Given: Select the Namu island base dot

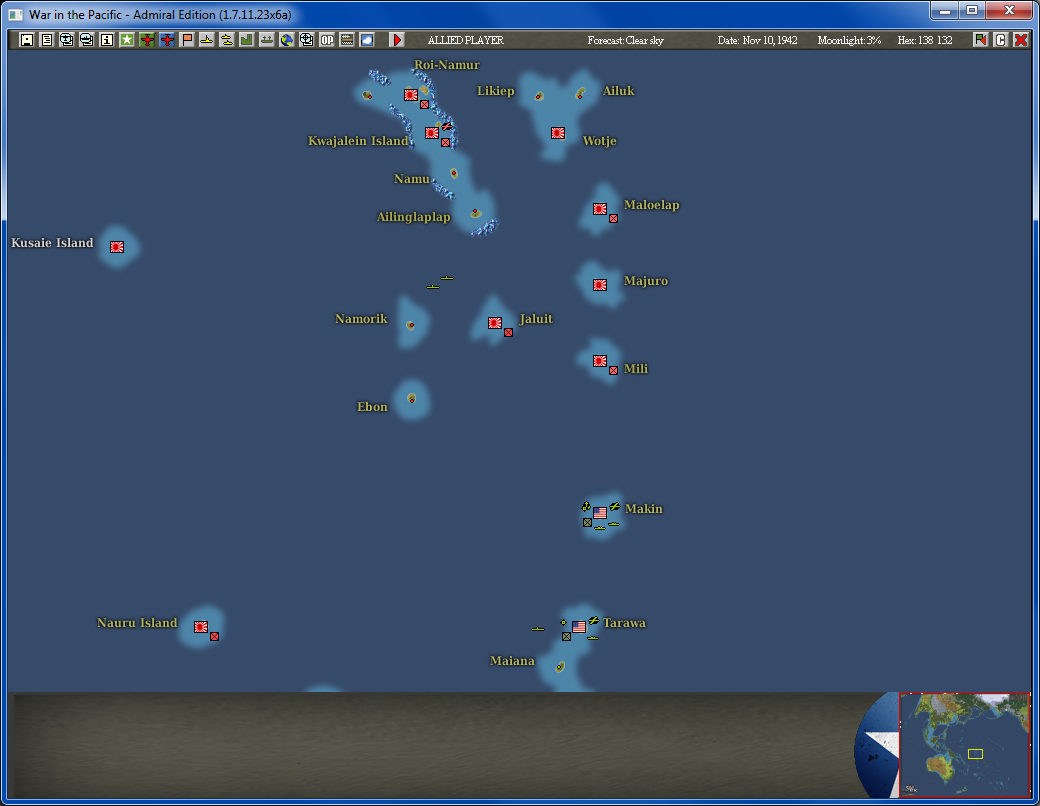Looking at the screenshot, I should [x=454, y=173].
